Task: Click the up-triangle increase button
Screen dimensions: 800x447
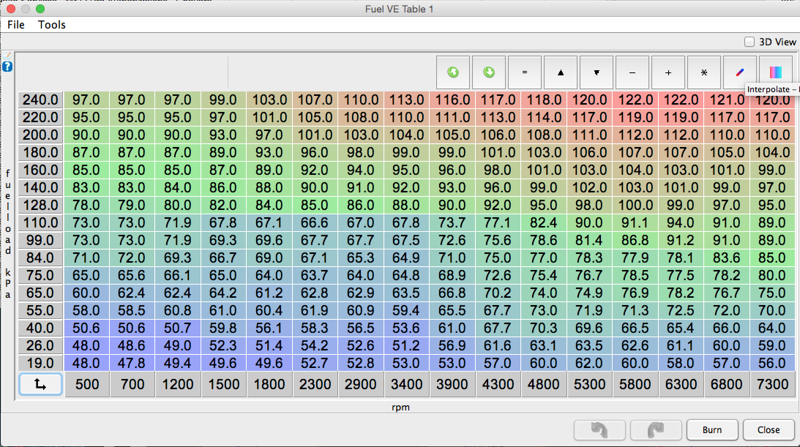Action: click(x=561, y=73)
